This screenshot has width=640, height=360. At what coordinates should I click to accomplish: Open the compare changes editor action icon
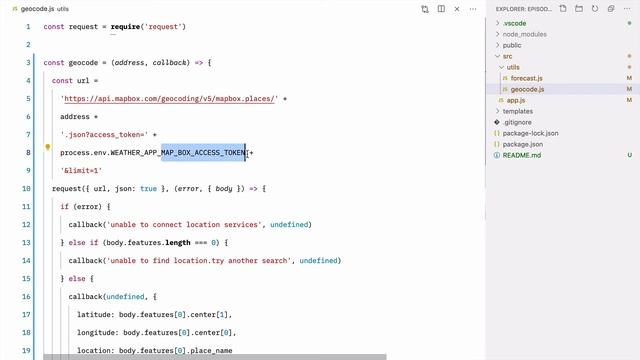tap(425, 9)
